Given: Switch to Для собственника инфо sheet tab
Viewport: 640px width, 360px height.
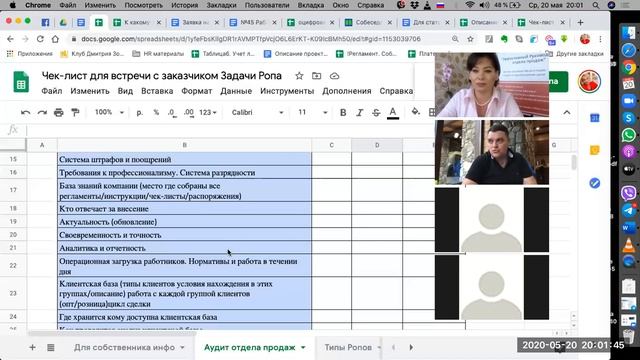Looking at the screenshot, I should [x=124, y=347].
